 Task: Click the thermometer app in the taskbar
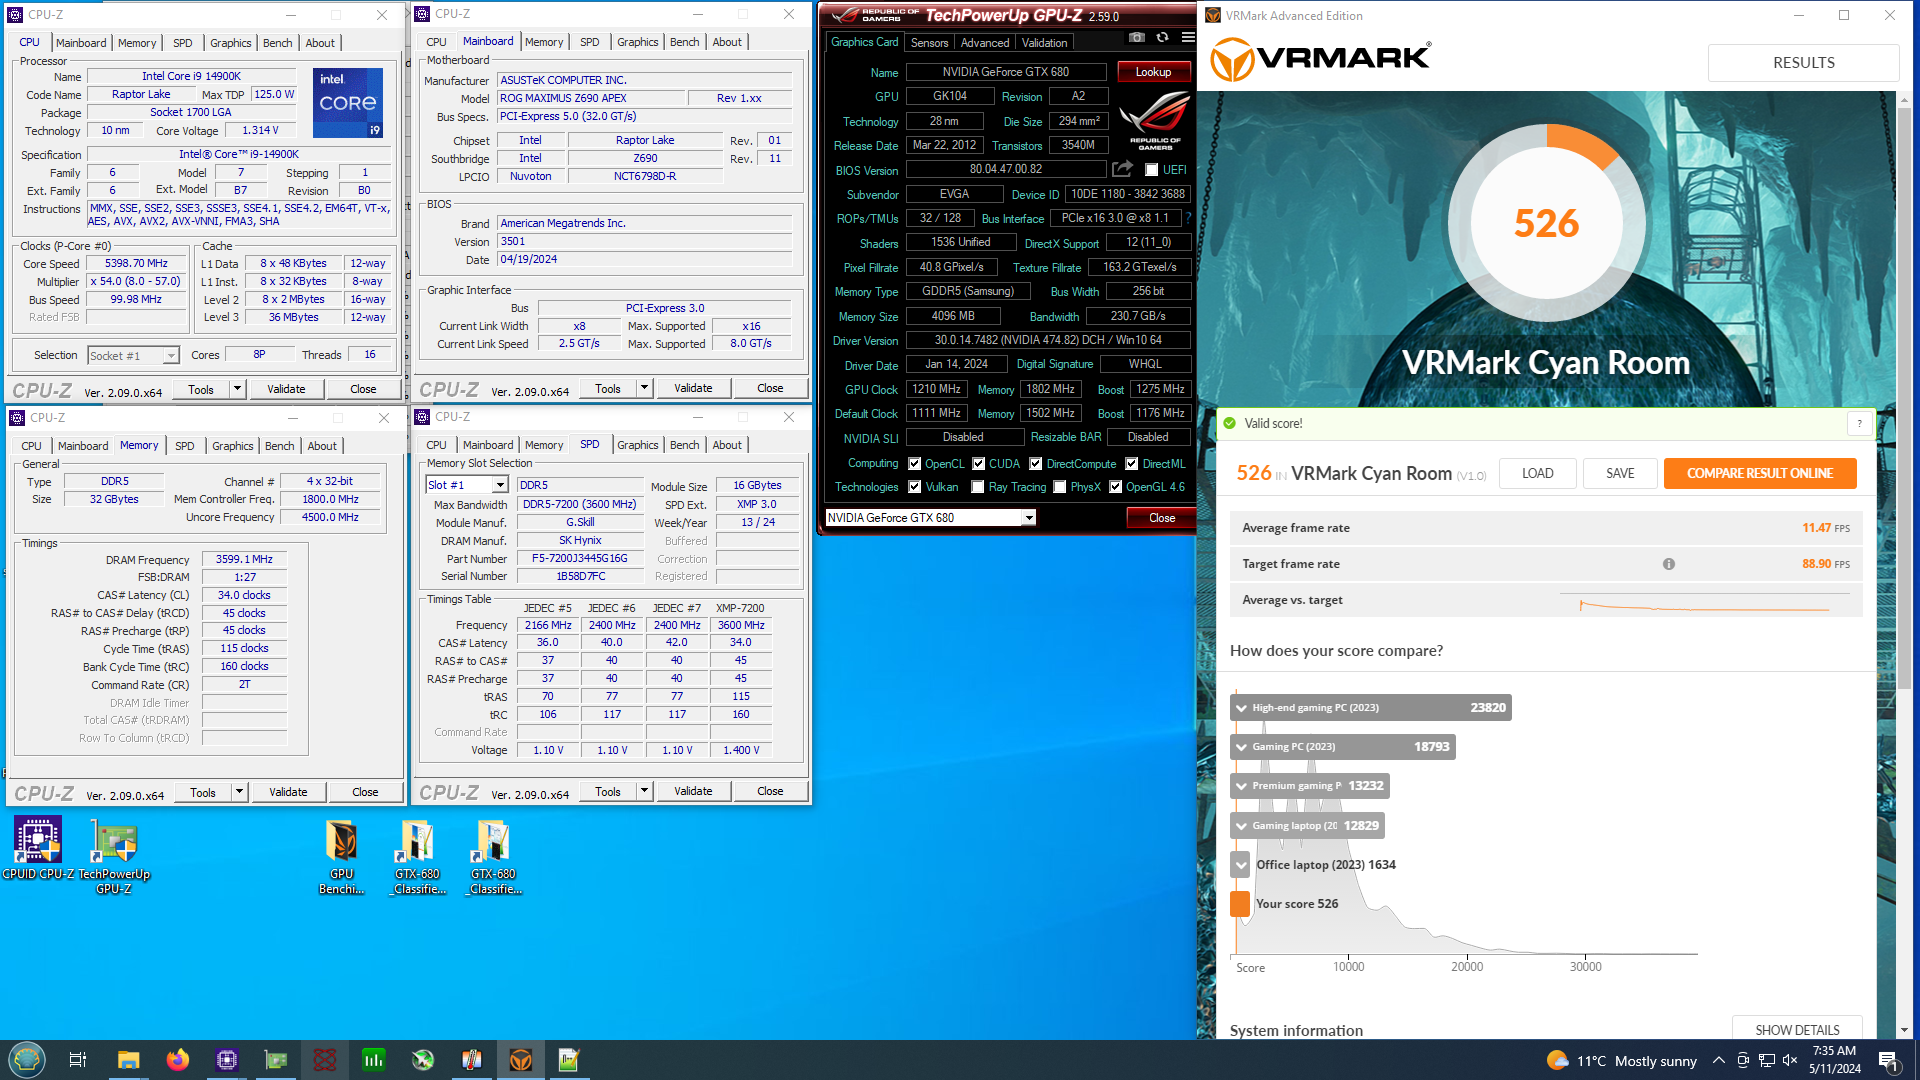pos(472,1060)
